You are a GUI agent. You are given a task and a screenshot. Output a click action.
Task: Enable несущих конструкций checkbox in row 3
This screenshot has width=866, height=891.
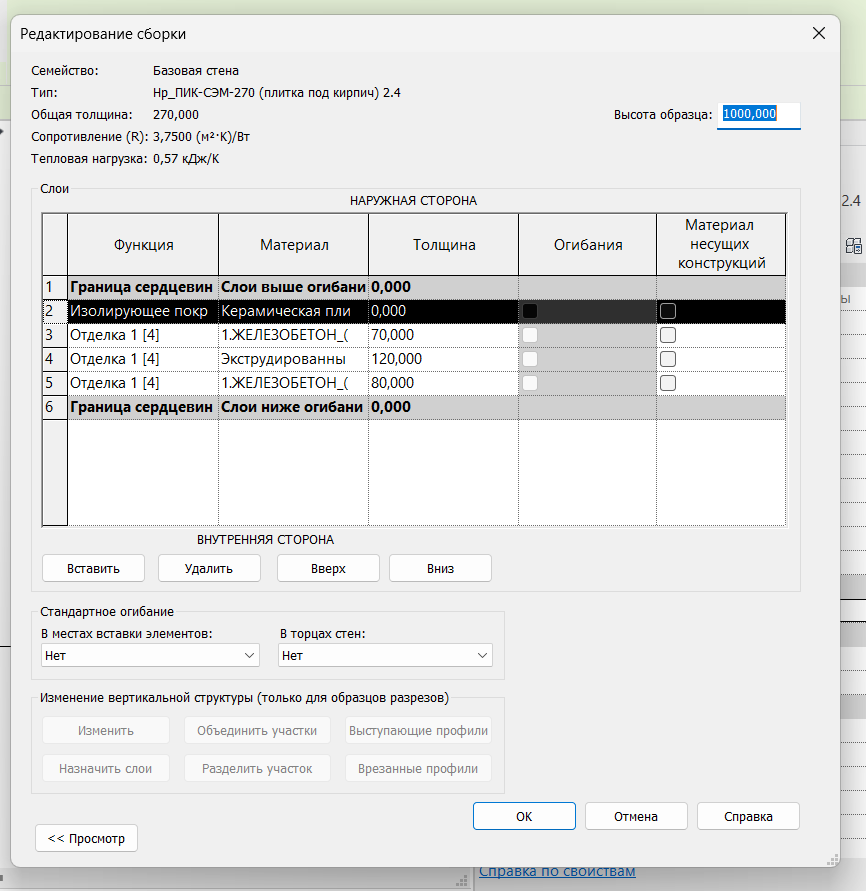pos(668,335)
